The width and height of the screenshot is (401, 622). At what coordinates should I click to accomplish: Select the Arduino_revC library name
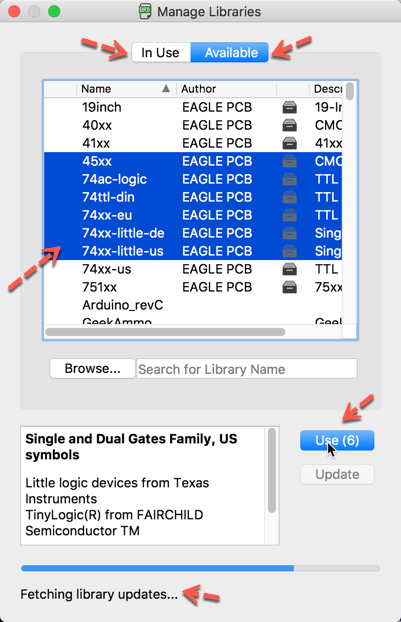pyautogui.click(x=123, y=305)
